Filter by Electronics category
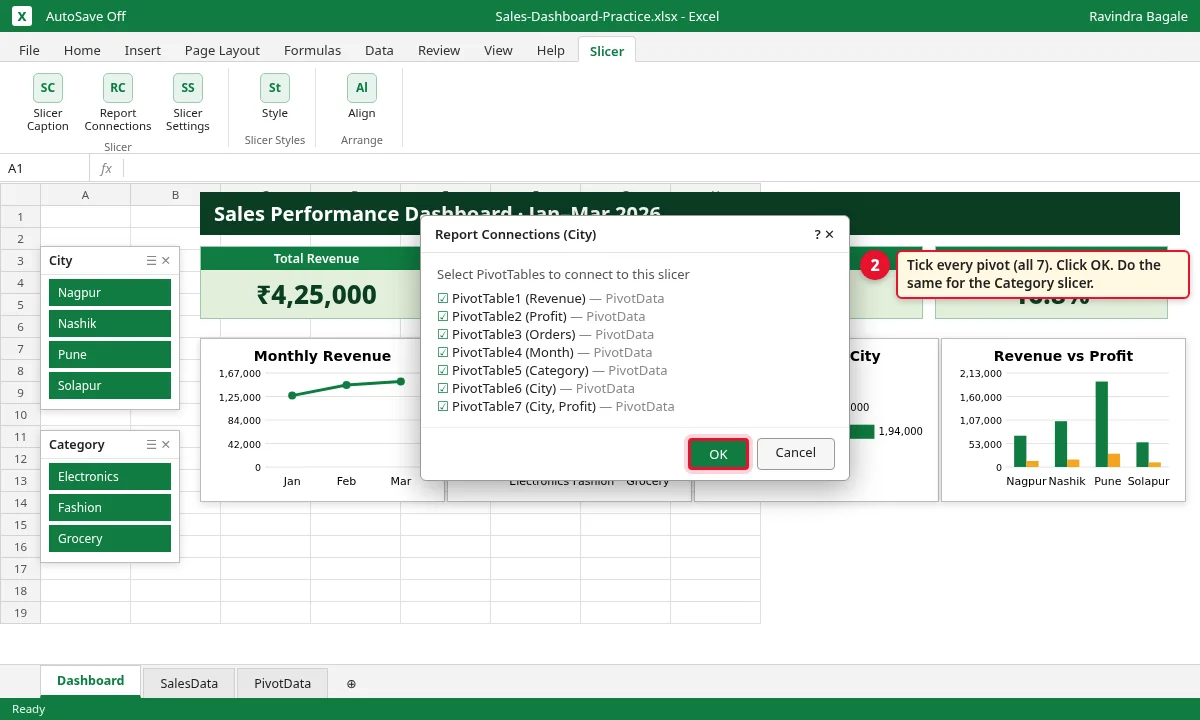1200x720 pixels. point(110,477)
